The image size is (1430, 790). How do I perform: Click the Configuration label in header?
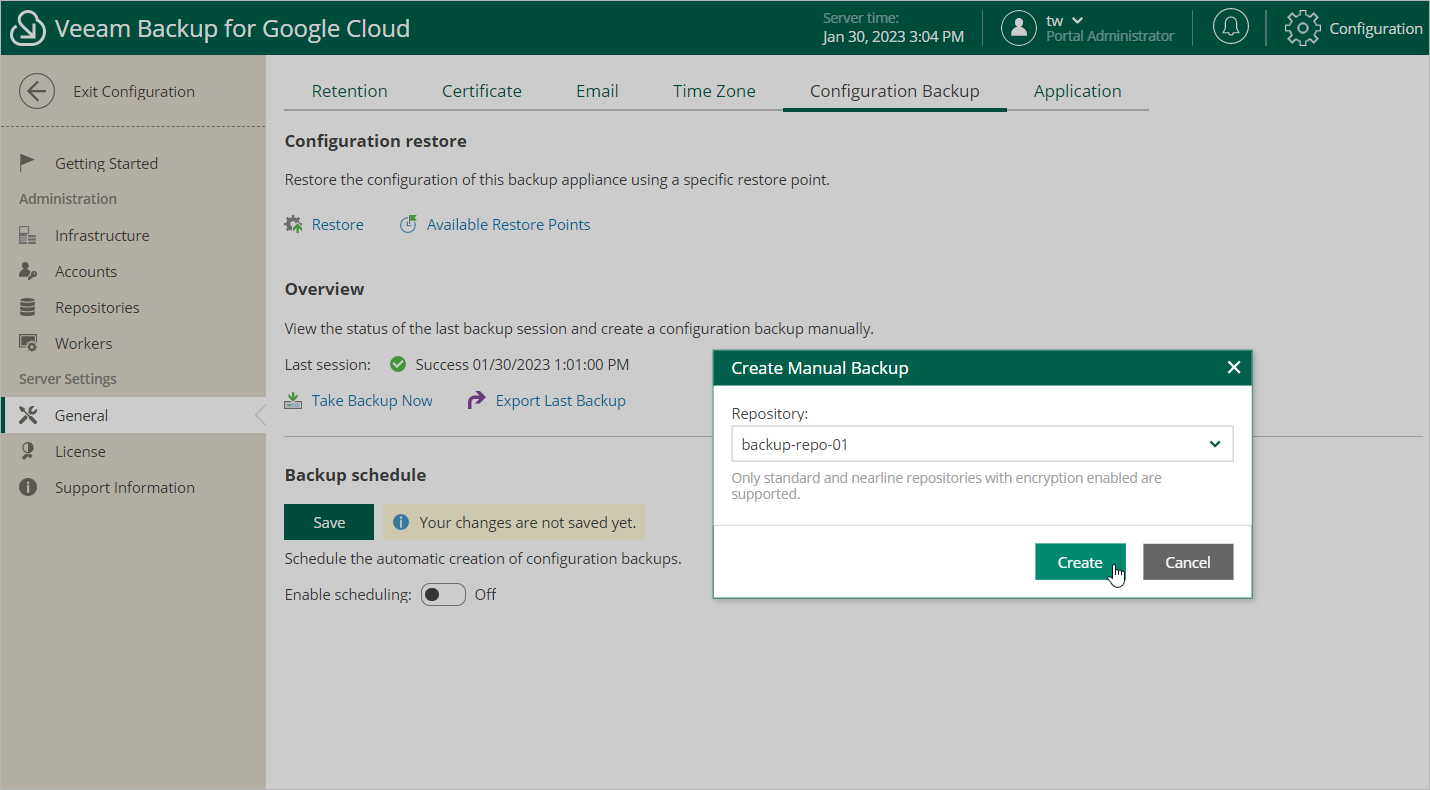[x=1376, y=28]
